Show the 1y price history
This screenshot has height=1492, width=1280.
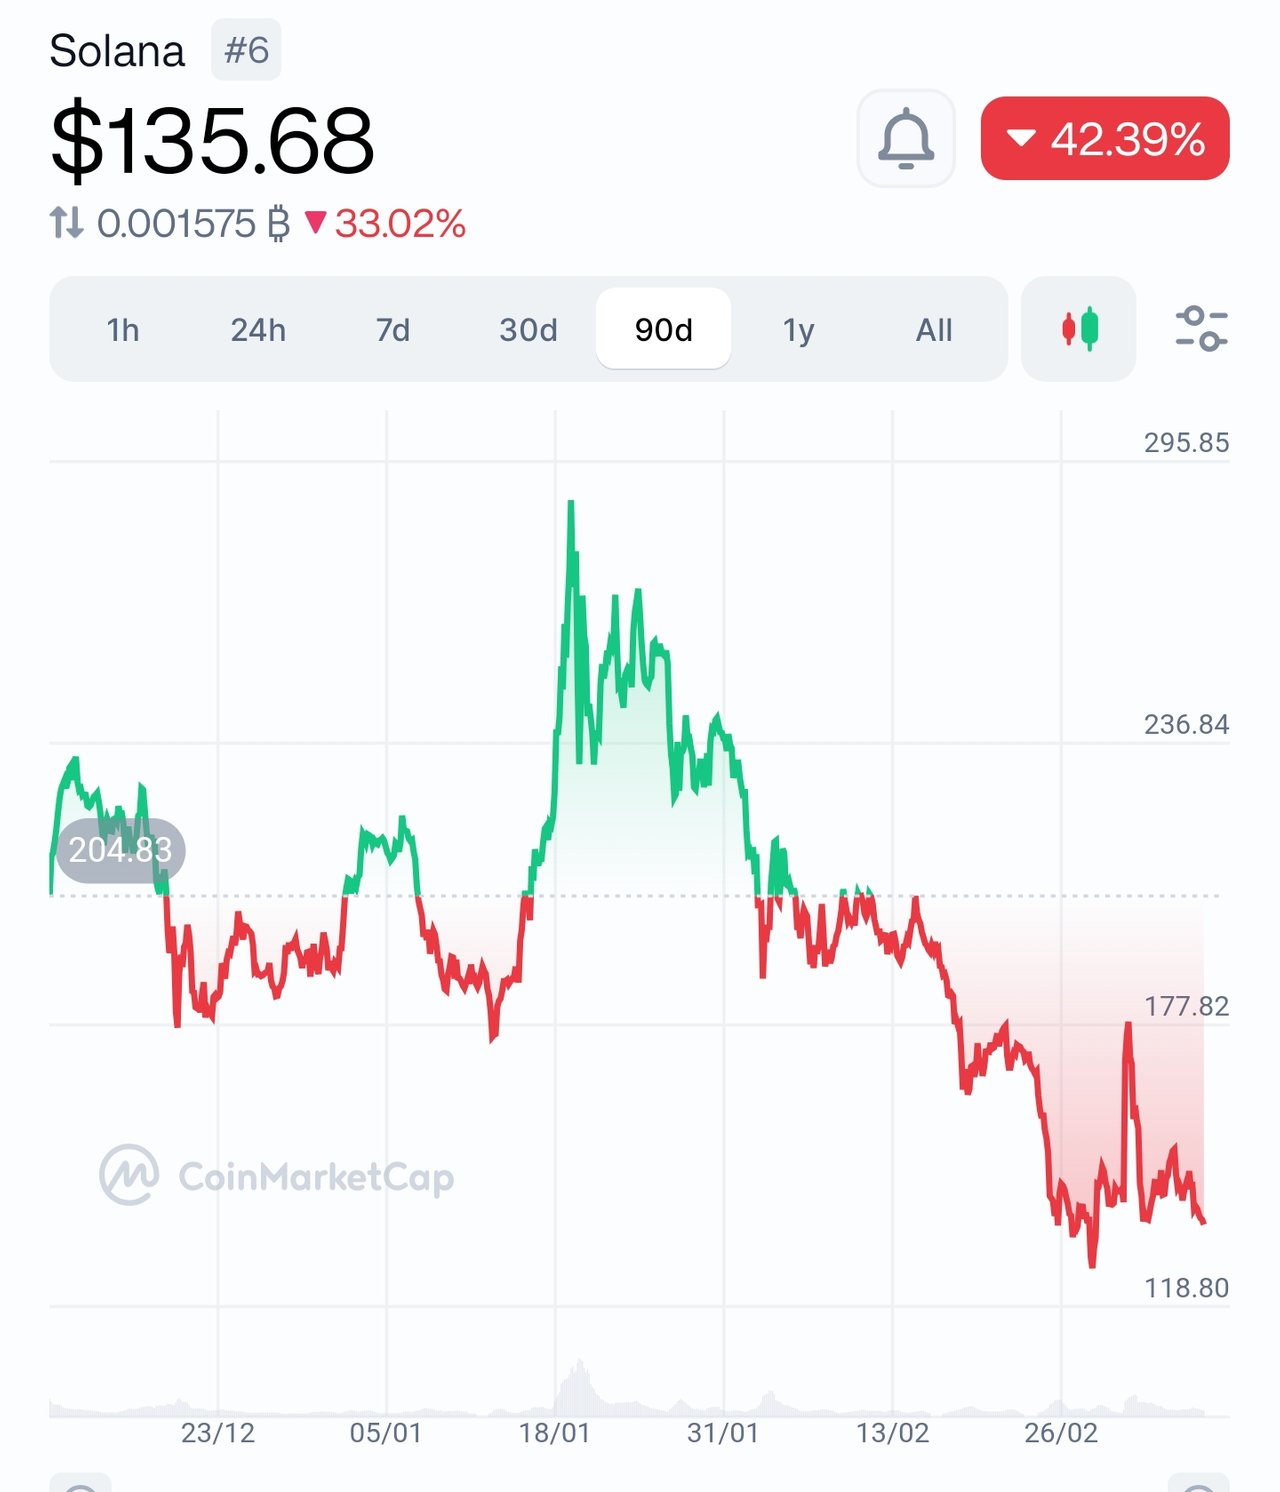(799, 329)
